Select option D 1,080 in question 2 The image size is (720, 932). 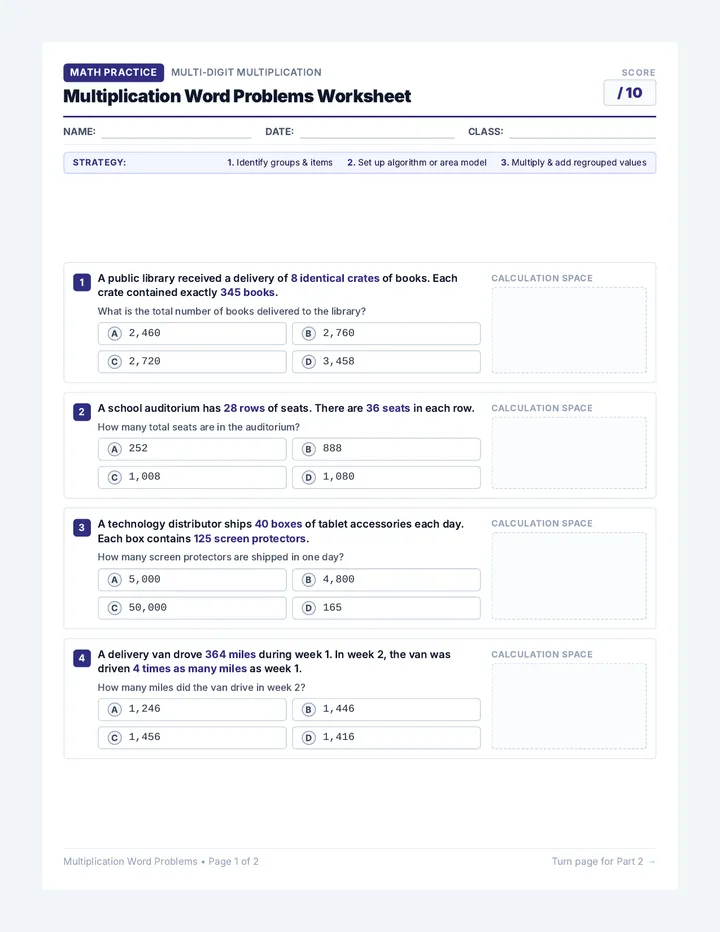point(386,477)
